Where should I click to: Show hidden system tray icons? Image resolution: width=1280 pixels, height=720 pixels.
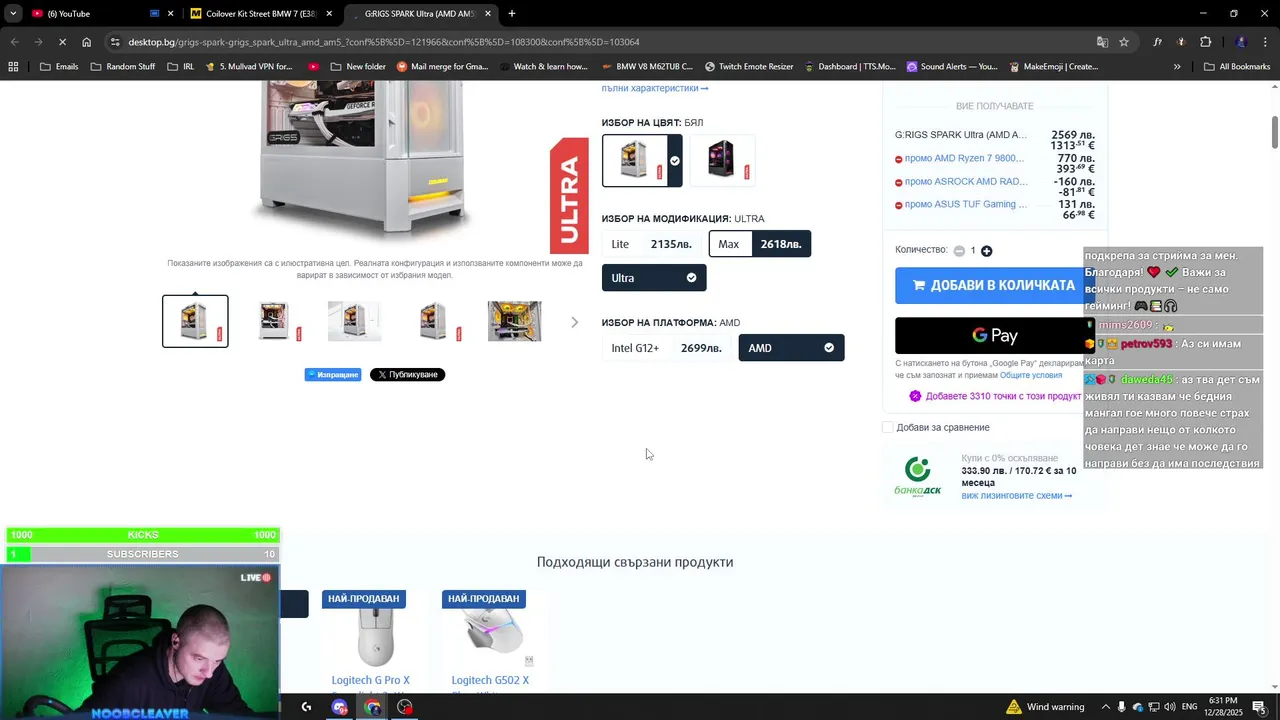click(1105, 707)
